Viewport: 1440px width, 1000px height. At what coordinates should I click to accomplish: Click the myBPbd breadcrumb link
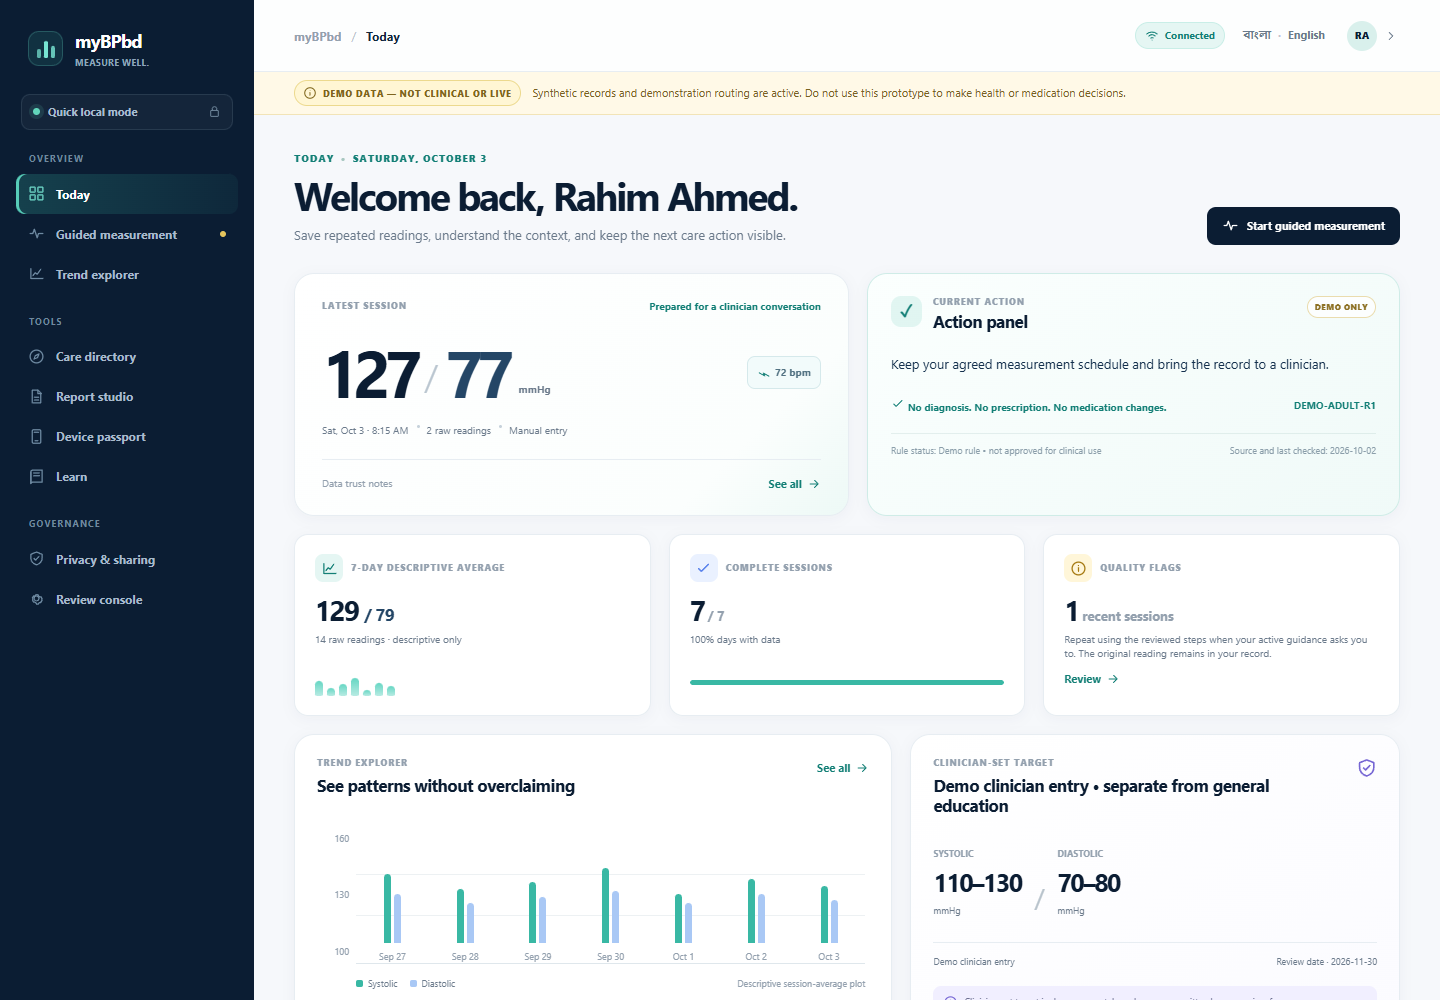[317, 37]
